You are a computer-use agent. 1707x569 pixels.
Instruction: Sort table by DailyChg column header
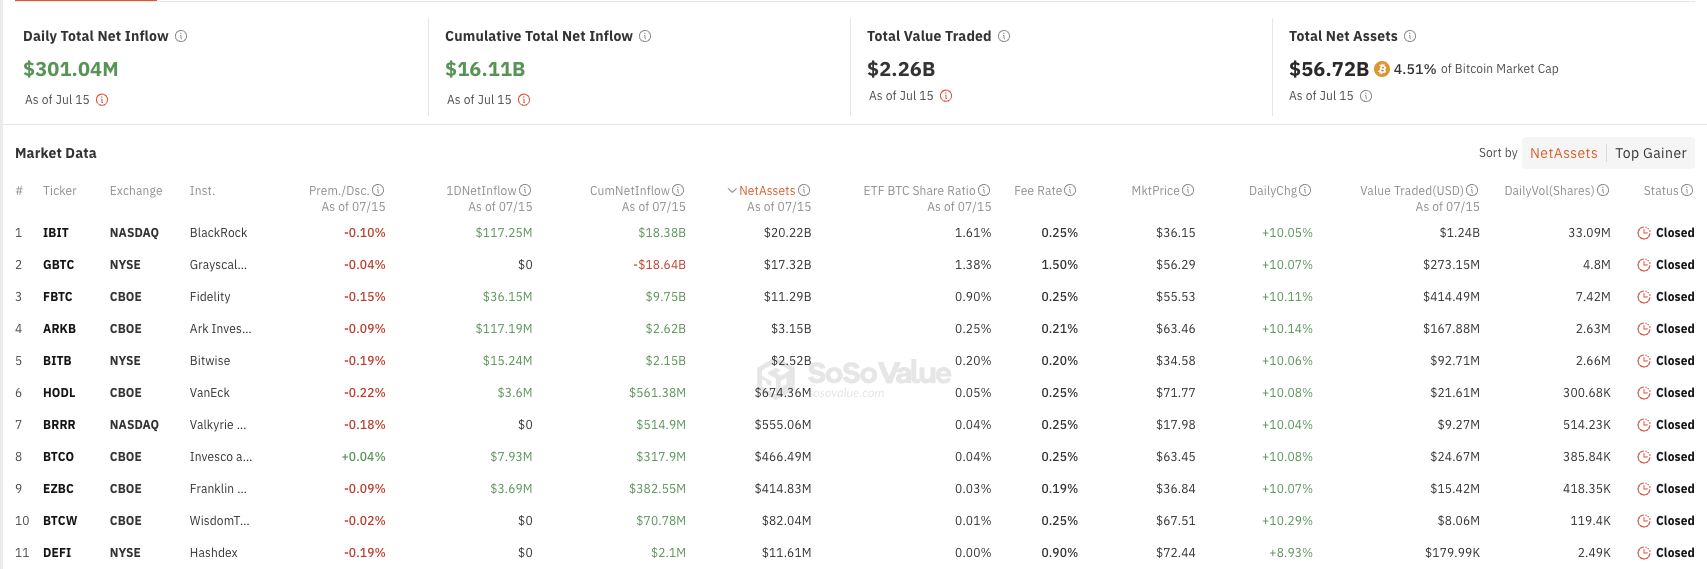[1272, 190]
